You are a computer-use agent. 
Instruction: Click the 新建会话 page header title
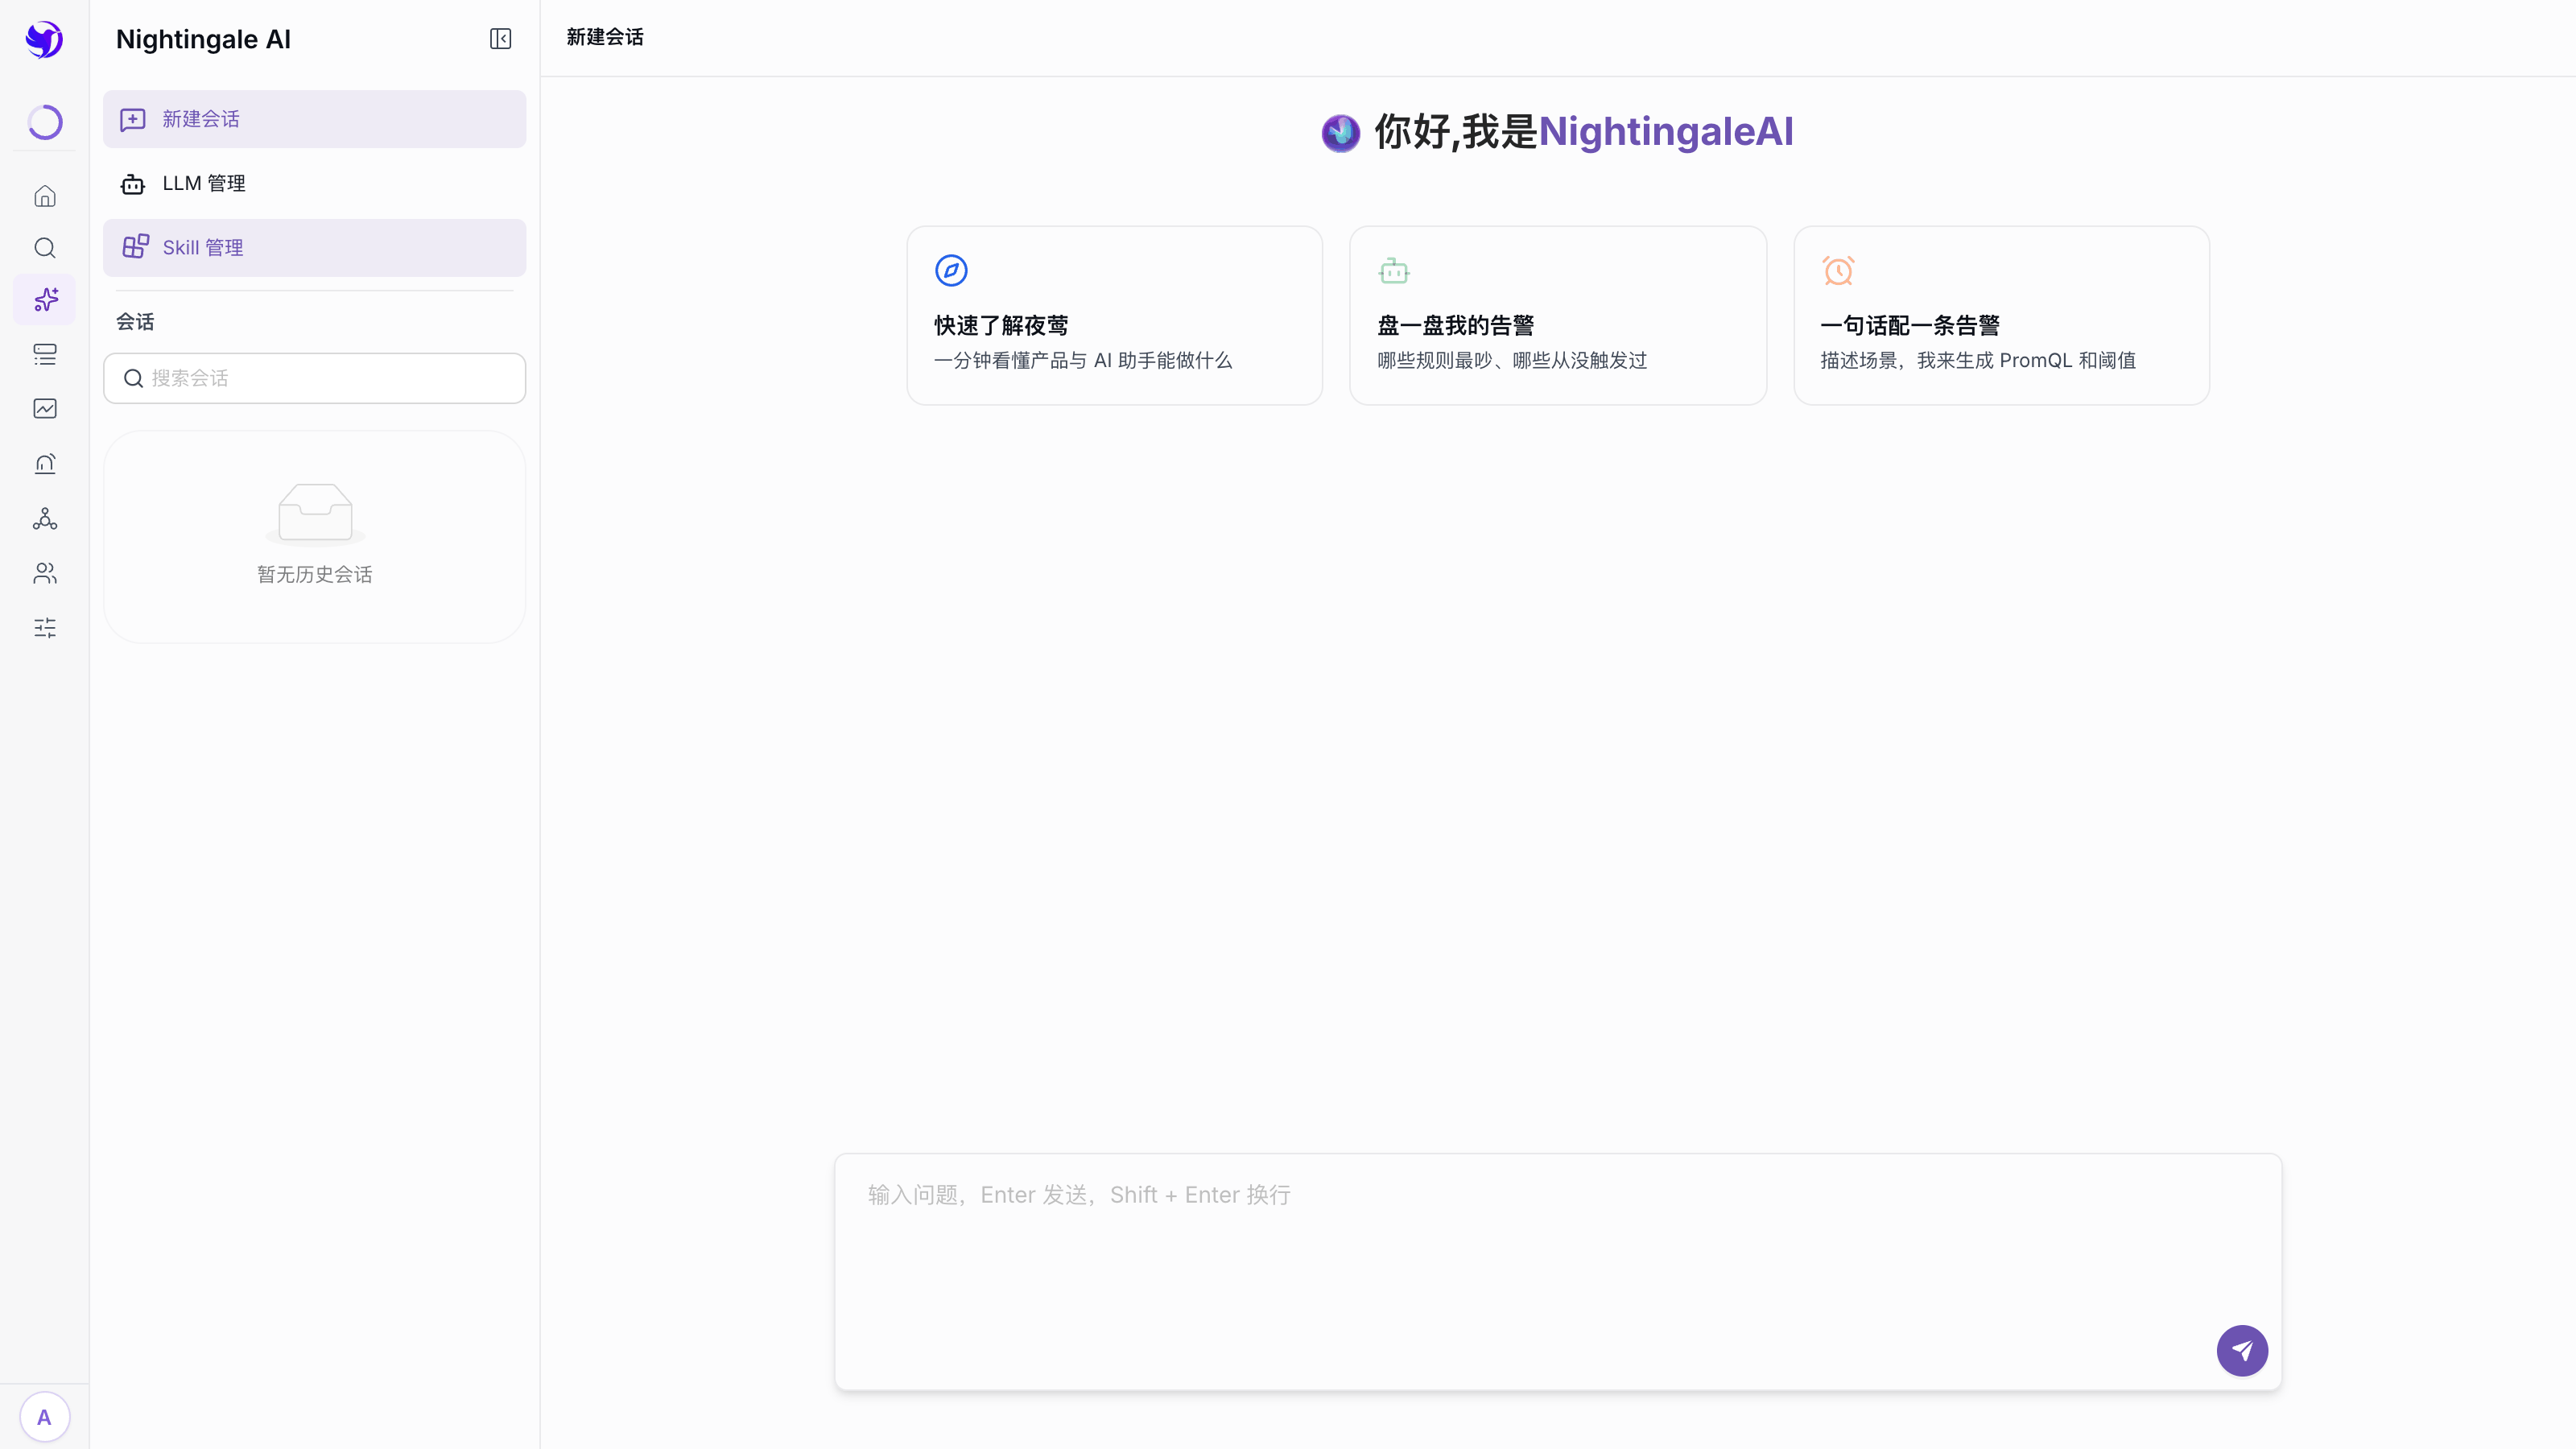605,37
